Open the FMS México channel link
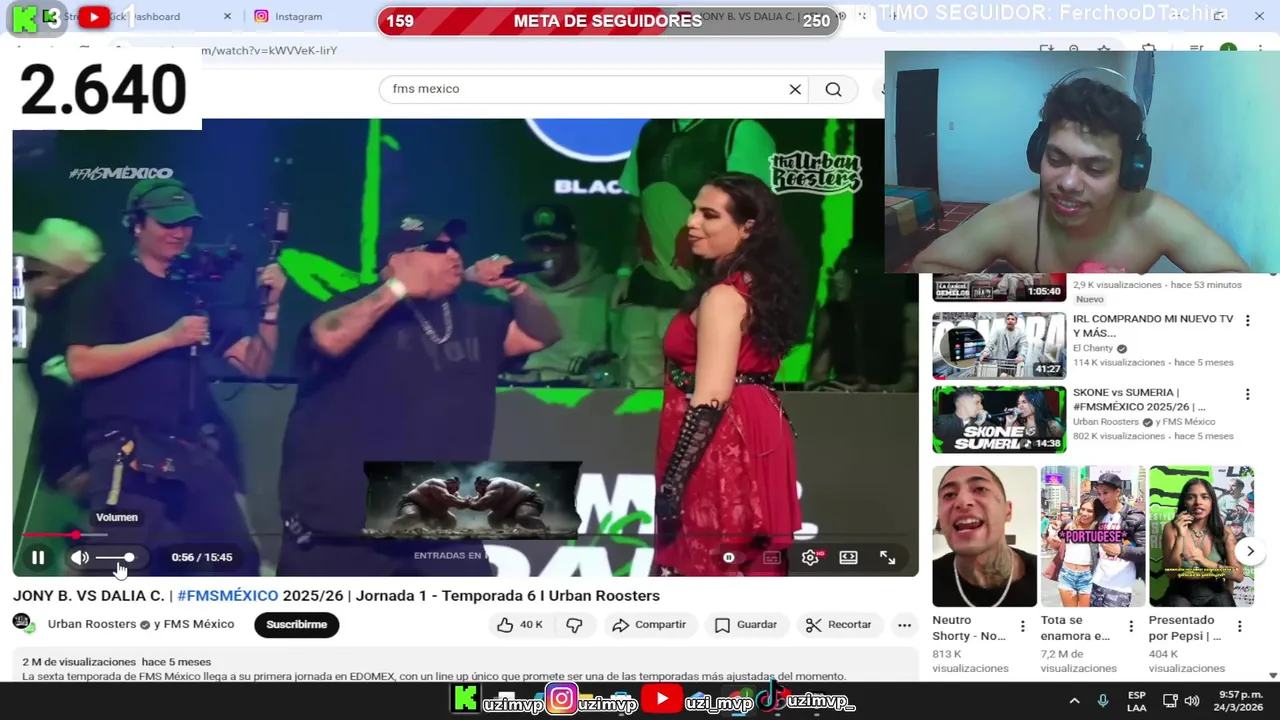This screenshot has width=1280, height=720. tap(198, 624)
